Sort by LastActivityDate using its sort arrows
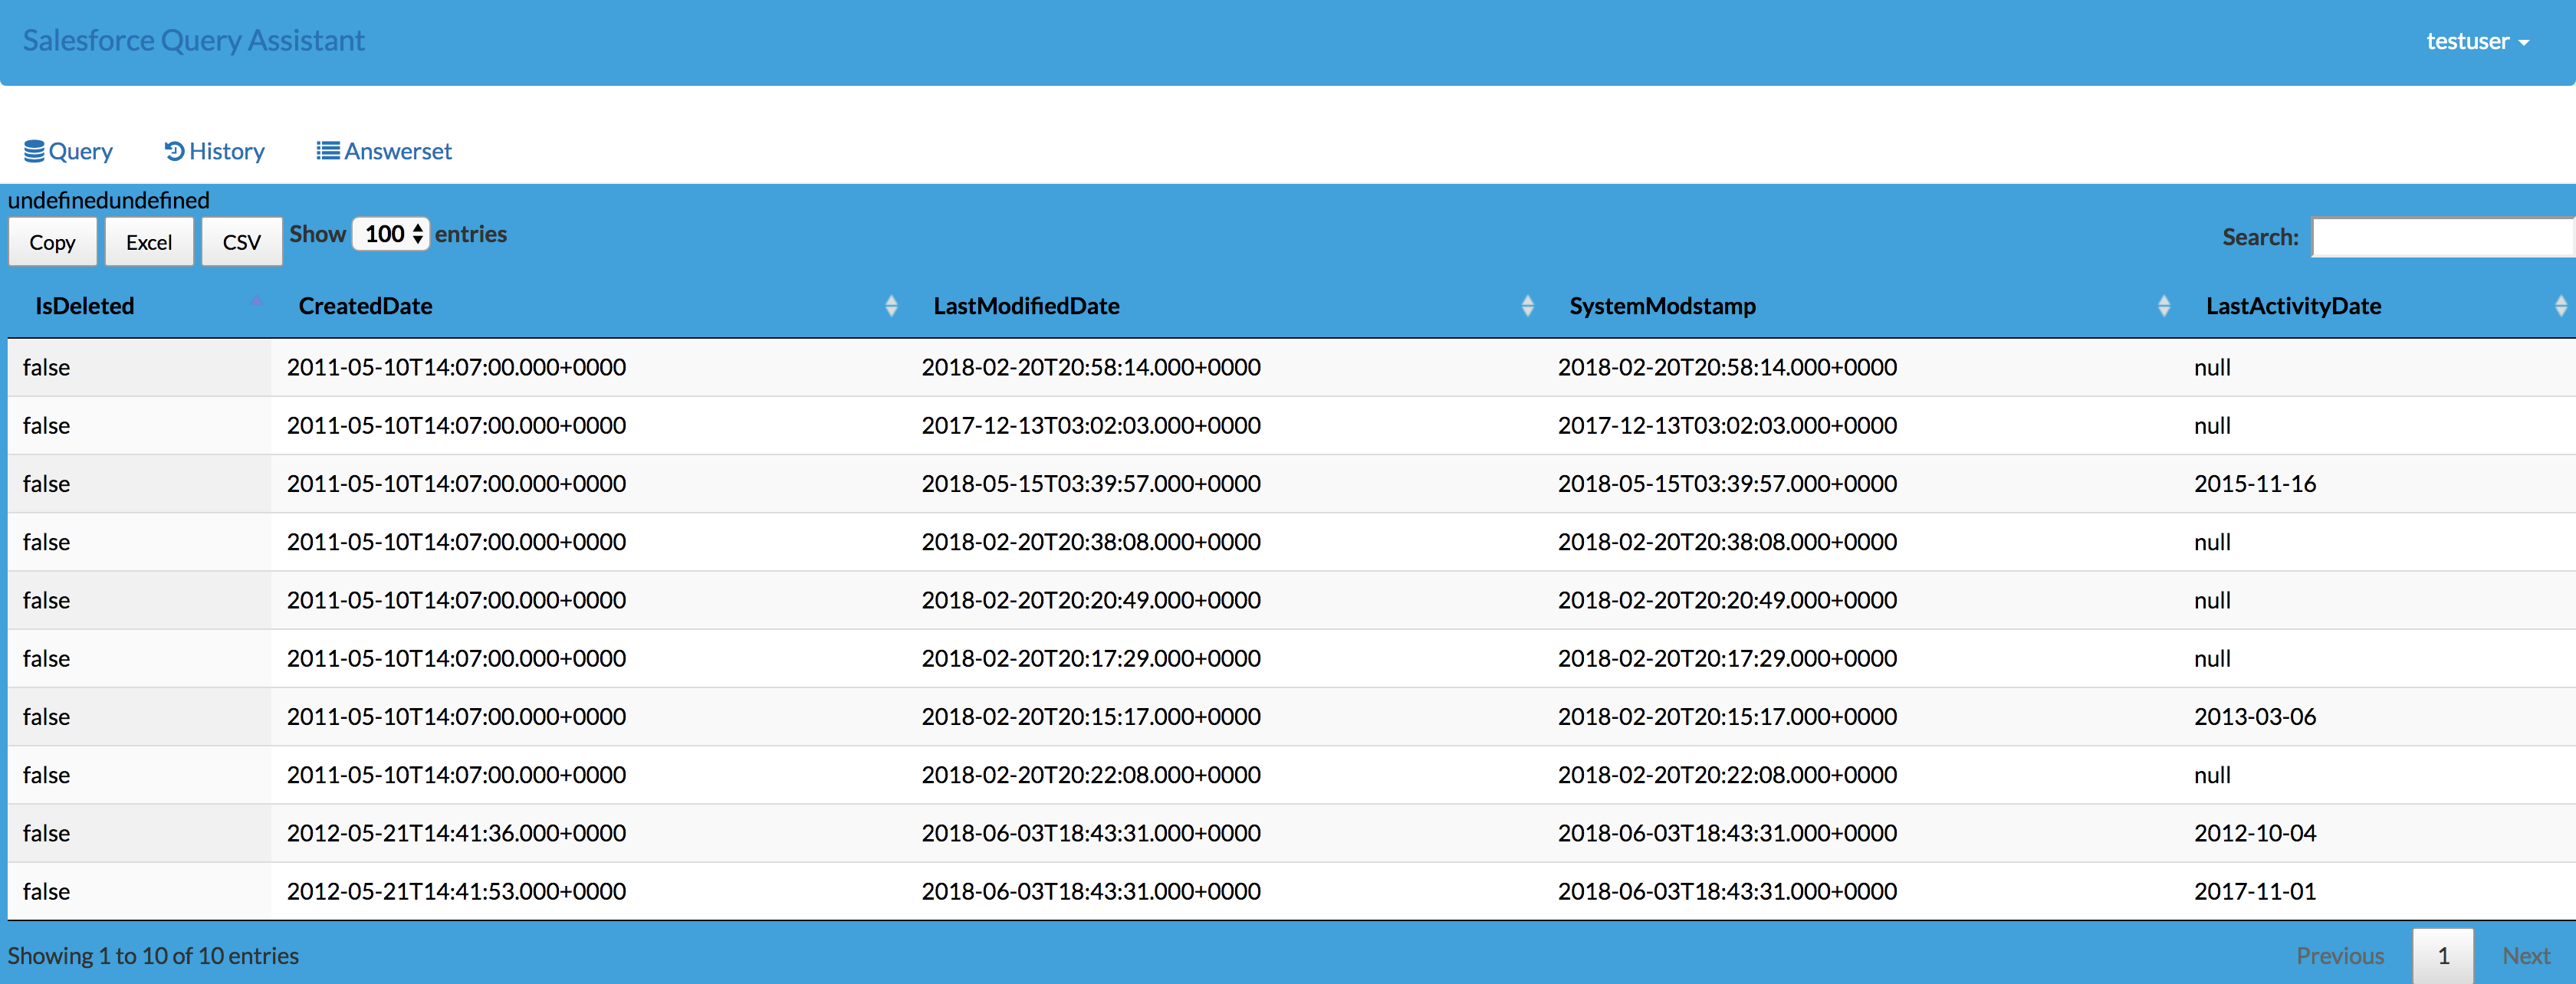The image size is (2576, 984). [x=2560, y=306]
